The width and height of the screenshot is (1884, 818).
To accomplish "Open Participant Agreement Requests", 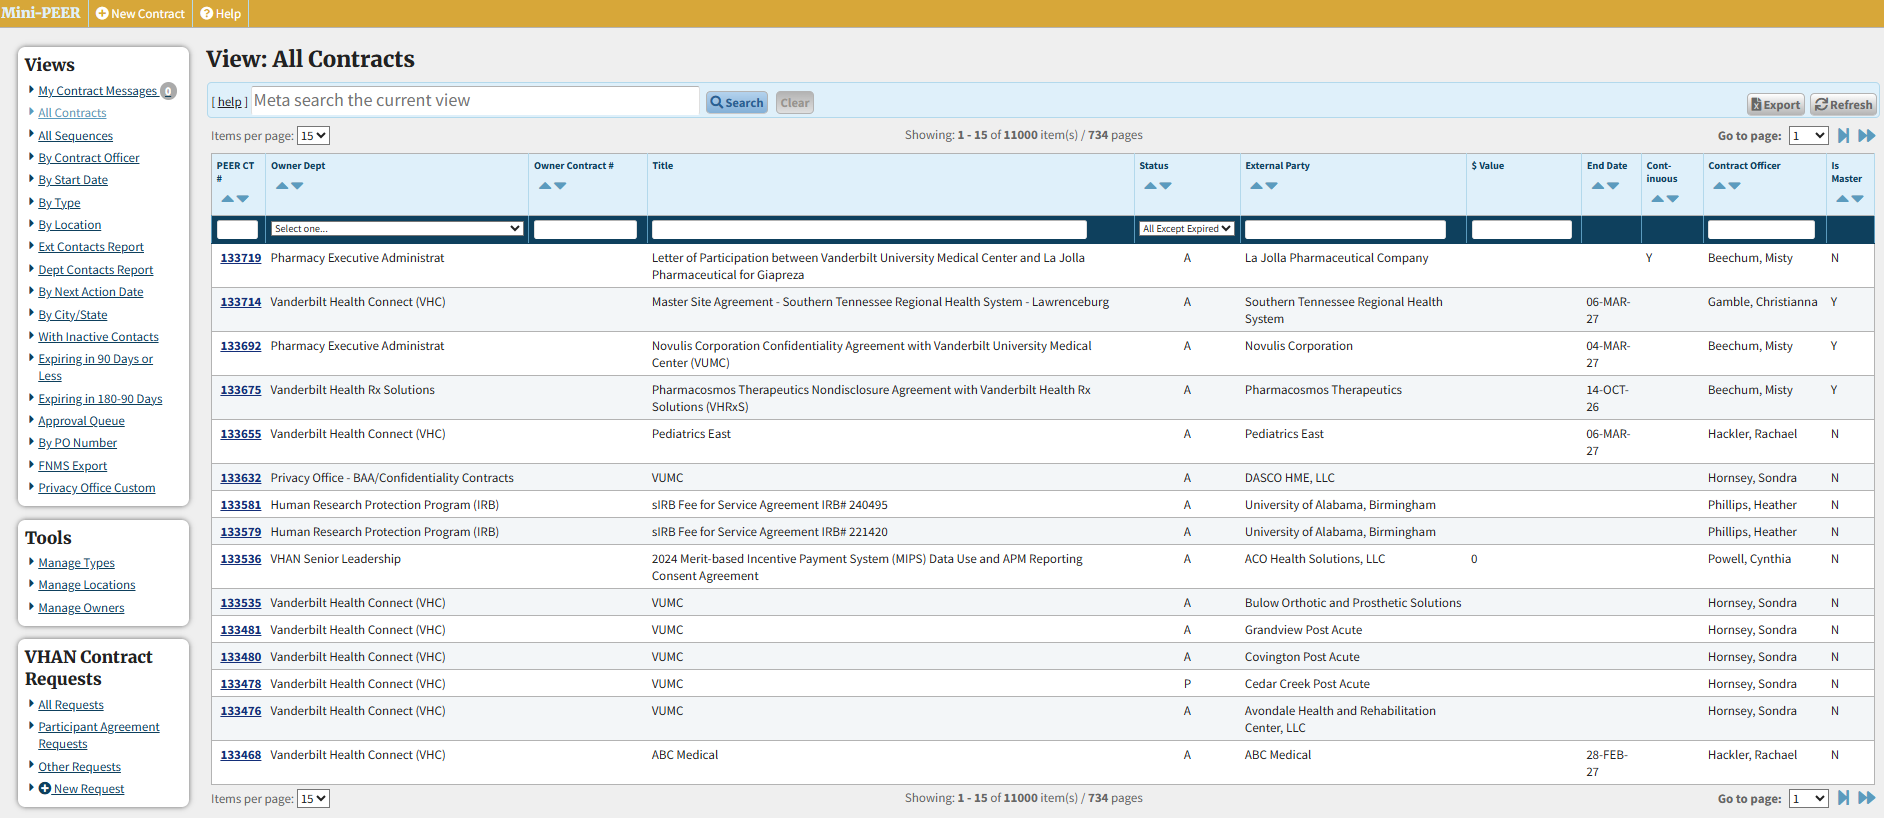I will [x=99, y=735].
